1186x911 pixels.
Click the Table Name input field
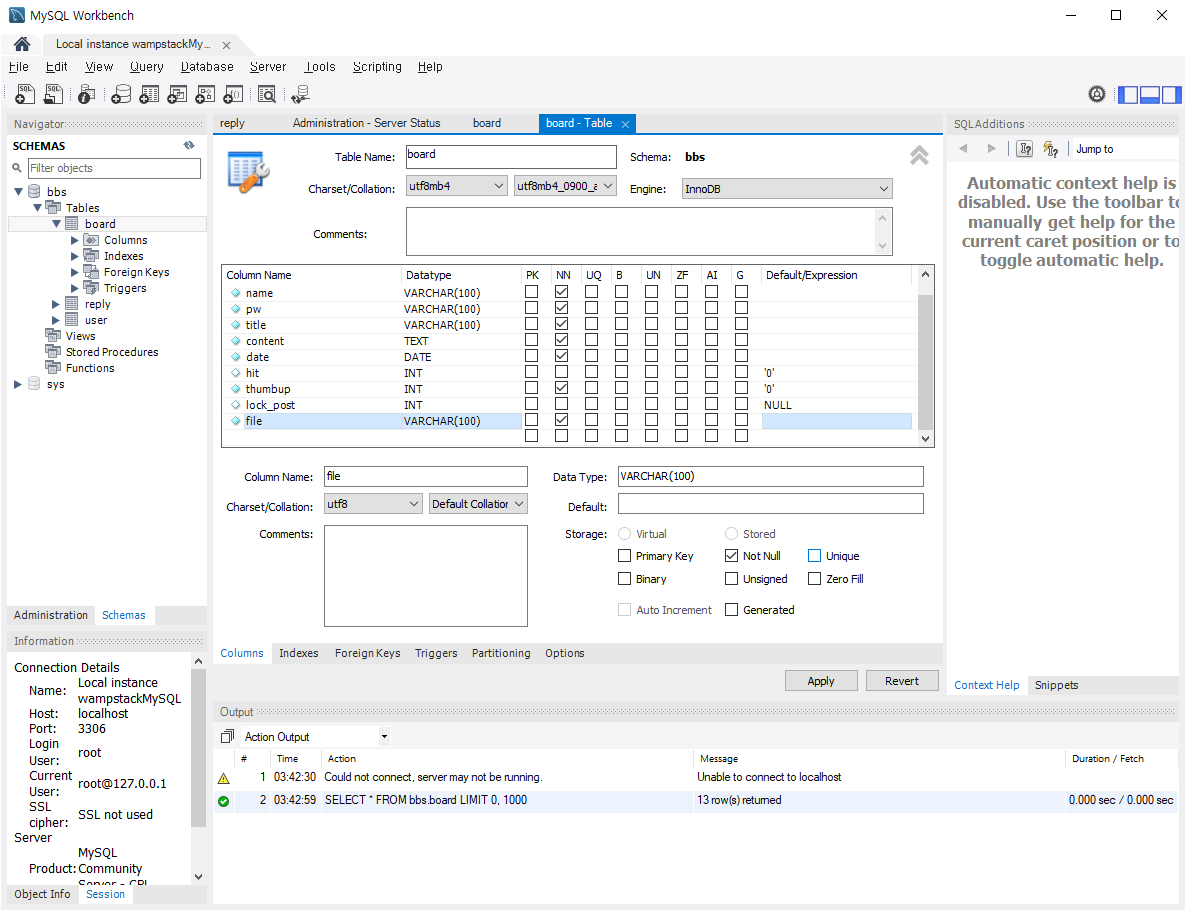[x=511, y=157]
